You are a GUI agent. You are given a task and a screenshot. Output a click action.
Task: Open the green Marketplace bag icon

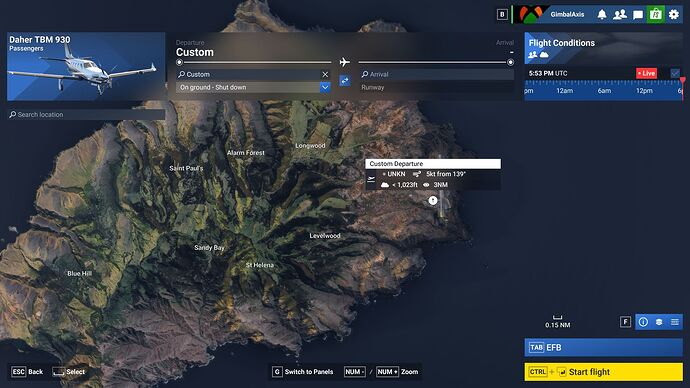(656, 15)
